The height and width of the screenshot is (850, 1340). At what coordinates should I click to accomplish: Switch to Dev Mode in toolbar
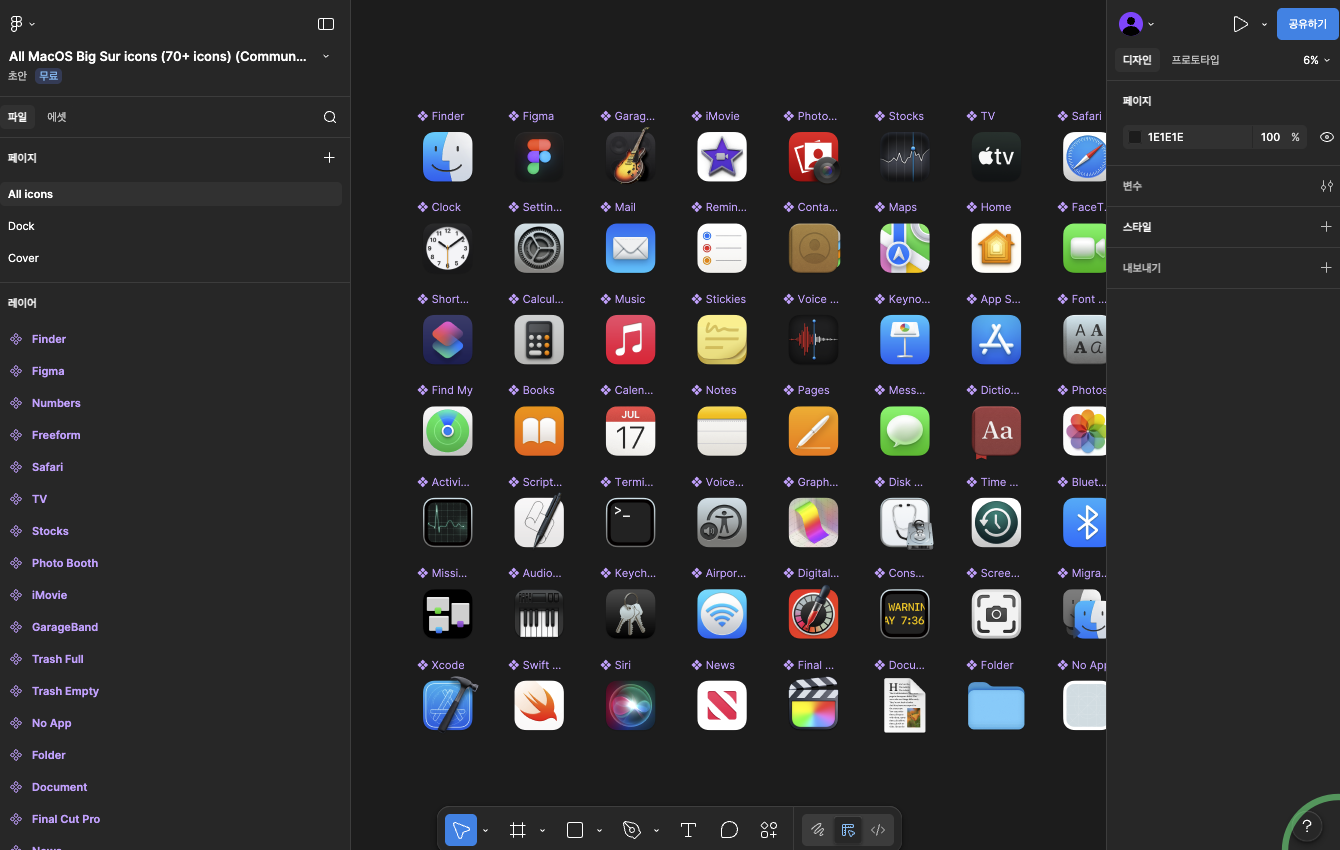tap(878, 830)
